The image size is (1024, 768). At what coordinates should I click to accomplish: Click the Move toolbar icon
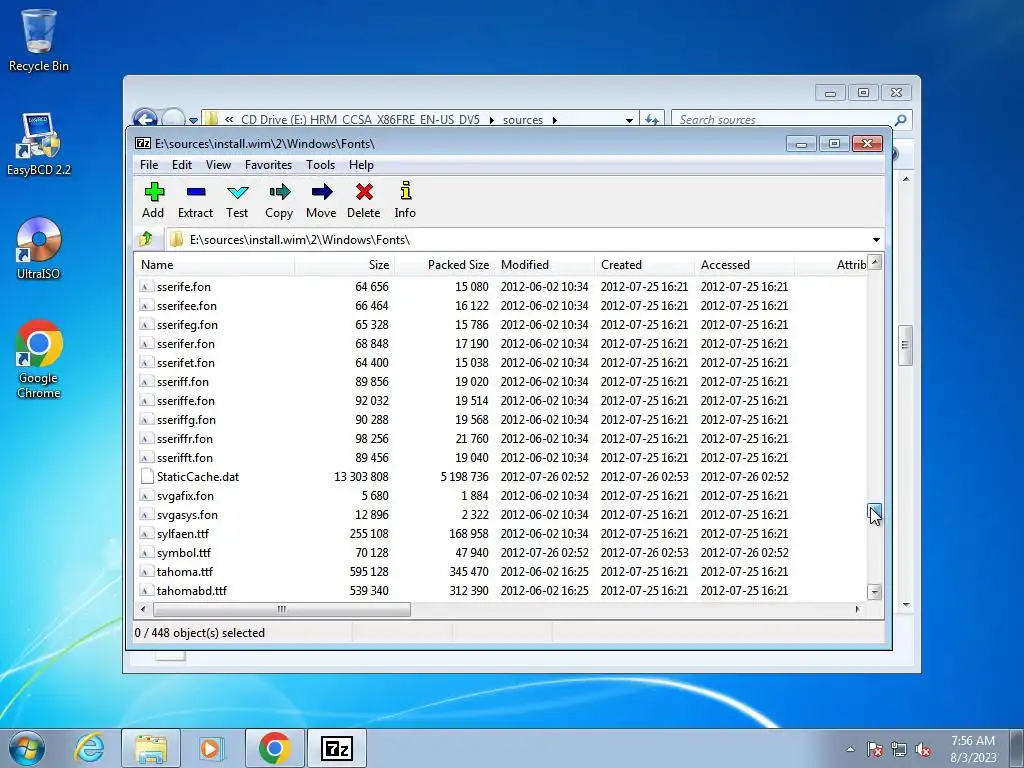coord(321,192)
